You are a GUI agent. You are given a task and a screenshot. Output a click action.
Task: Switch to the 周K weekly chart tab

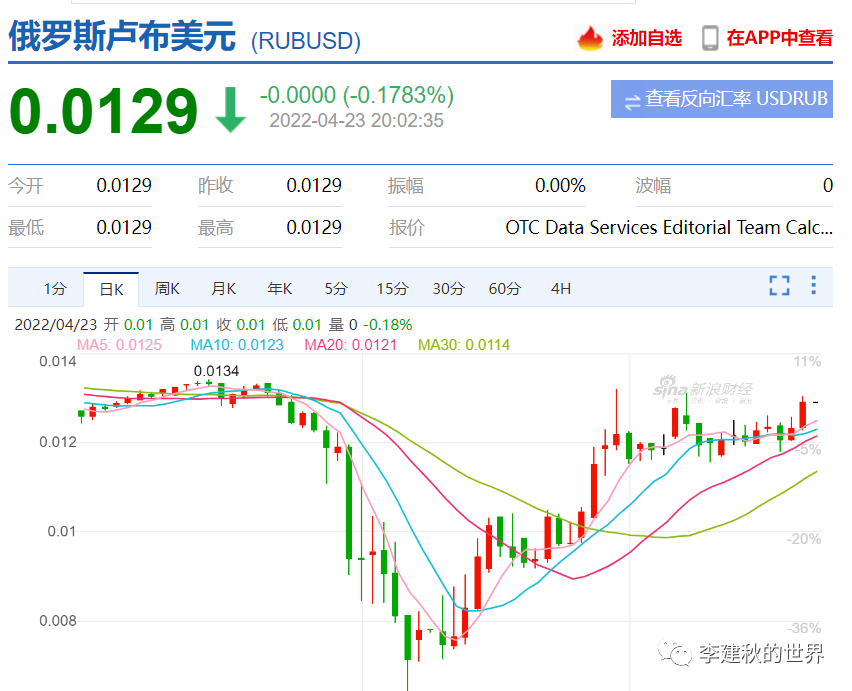[166, 288]
